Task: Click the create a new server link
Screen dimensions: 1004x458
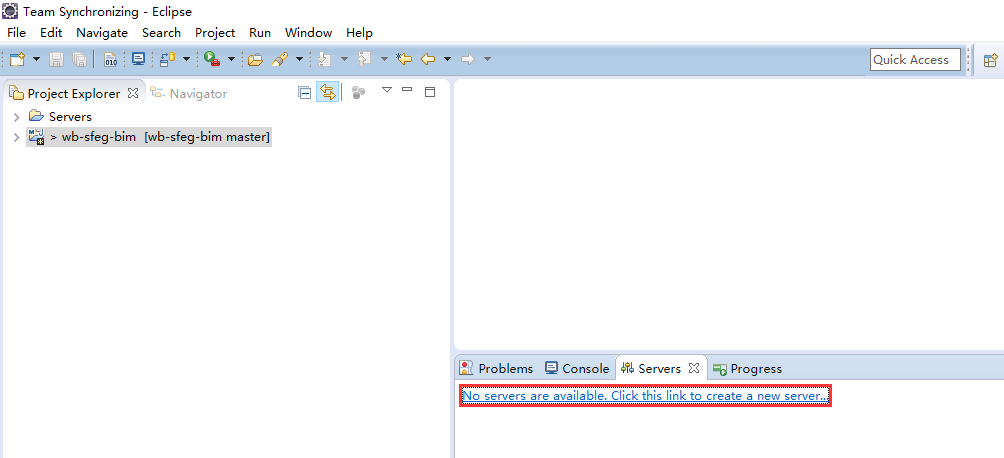Action: (x=645, y=396)
